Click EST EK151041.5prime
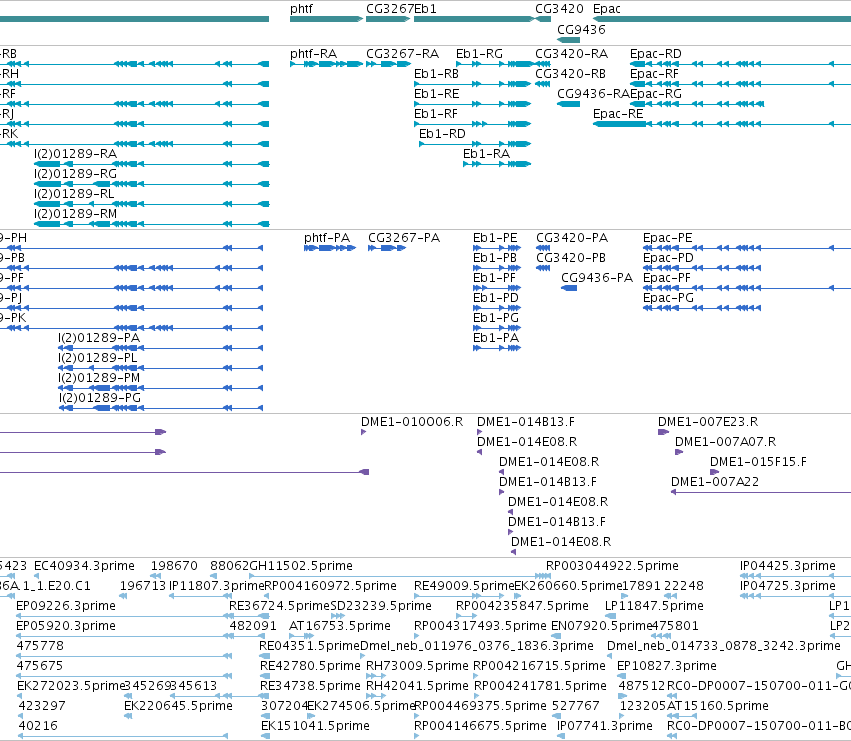 [315, 726]
